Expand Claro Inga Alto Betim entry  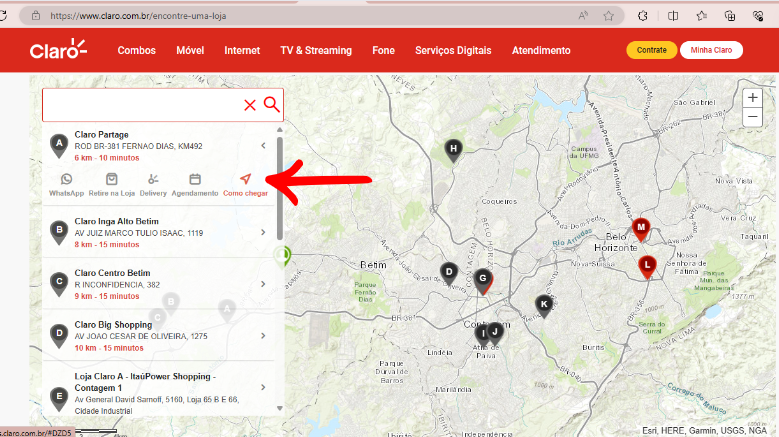click(x=263, y=232)
